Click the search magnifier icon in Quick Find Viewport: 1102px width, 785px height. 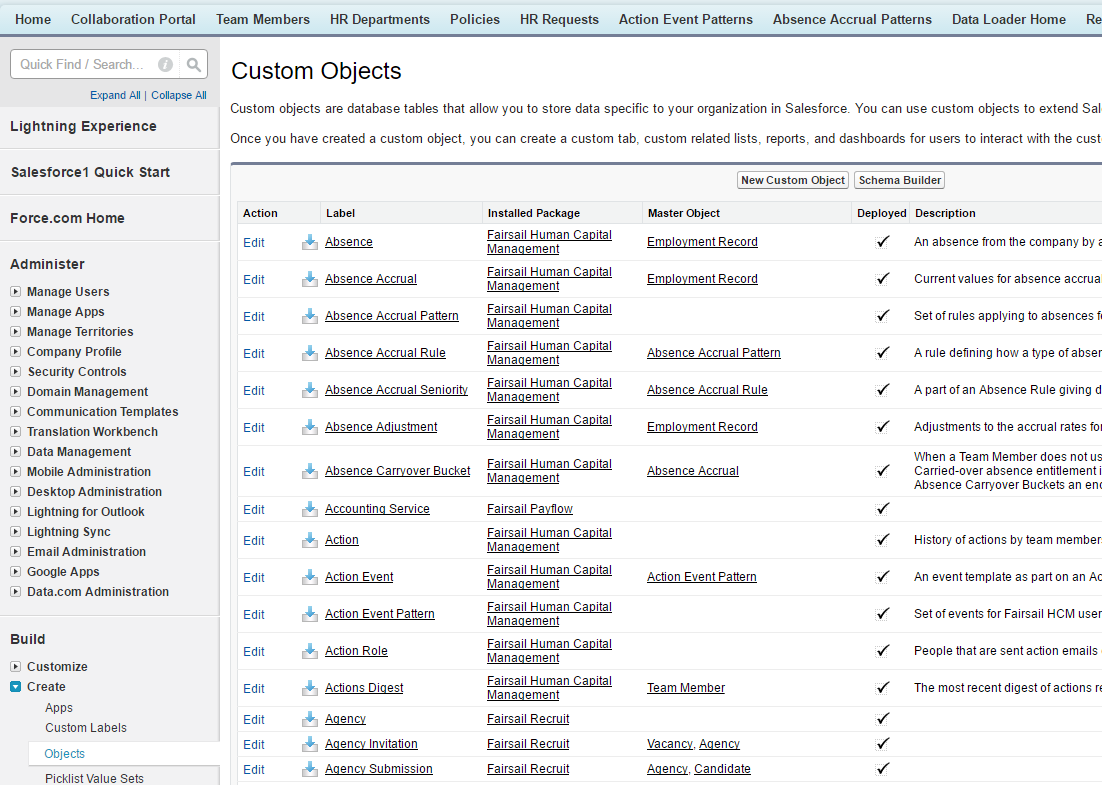click(193, 65)
